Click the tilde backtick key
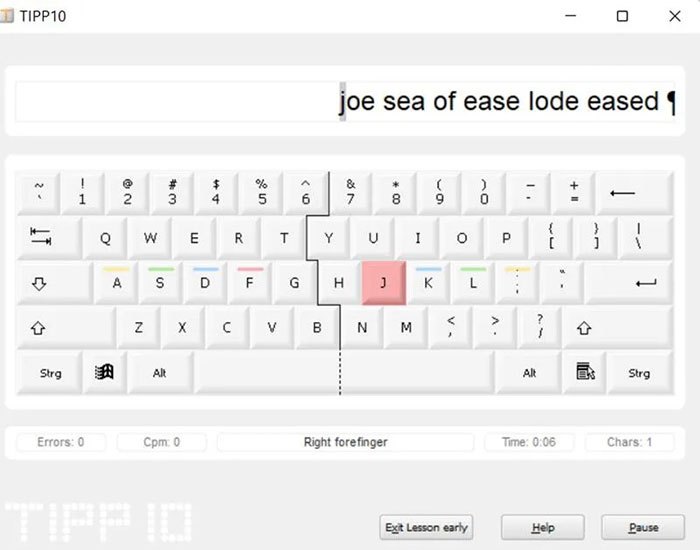 click(38, 193)
